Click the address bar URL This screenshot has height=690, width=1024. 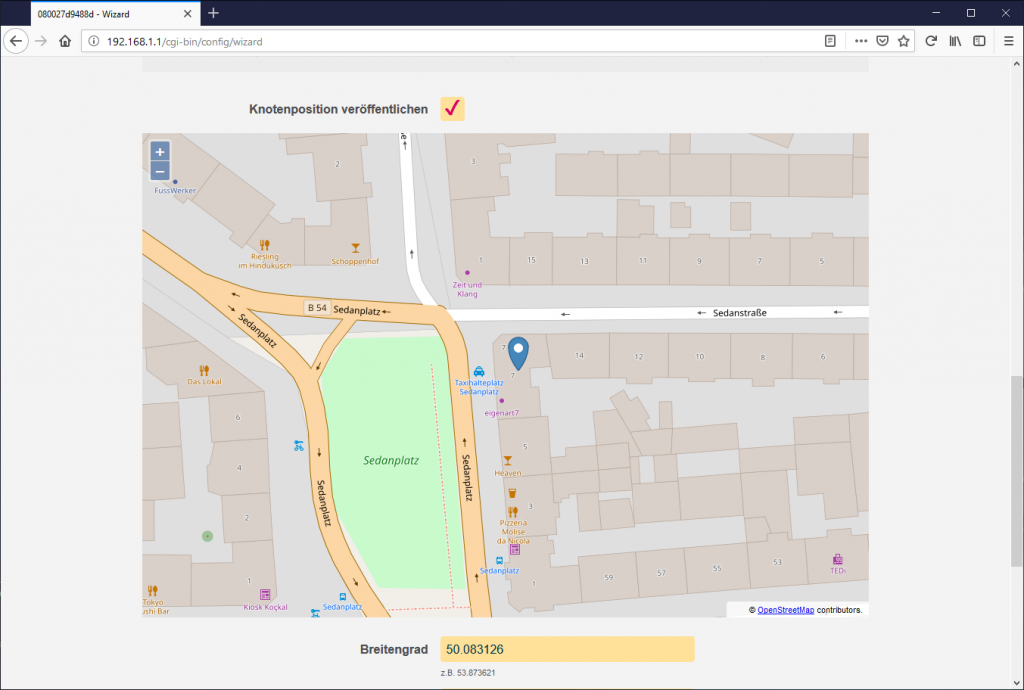[x=185, y=41]
